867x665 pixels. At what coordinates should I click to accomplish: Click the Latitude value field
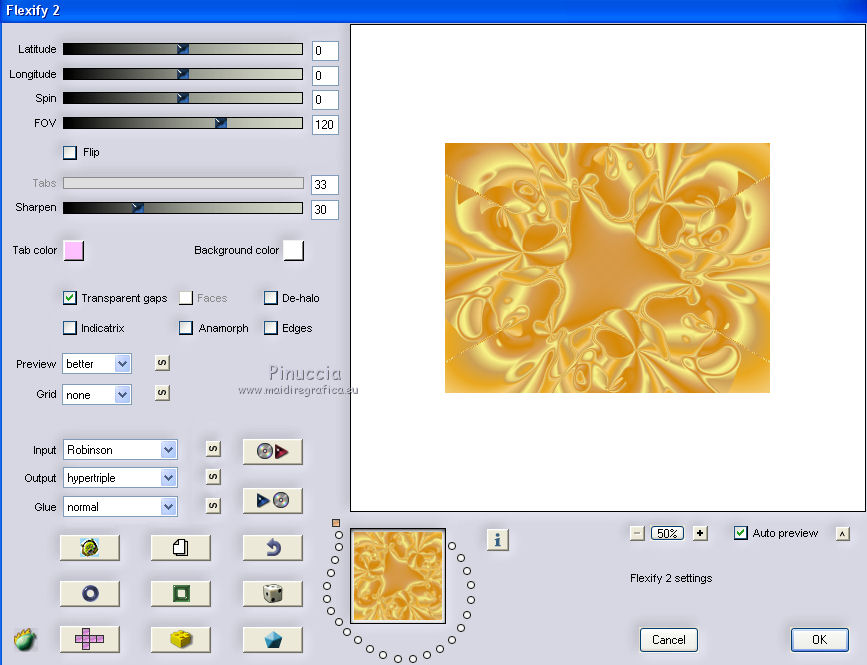click(x=325, y=51)
